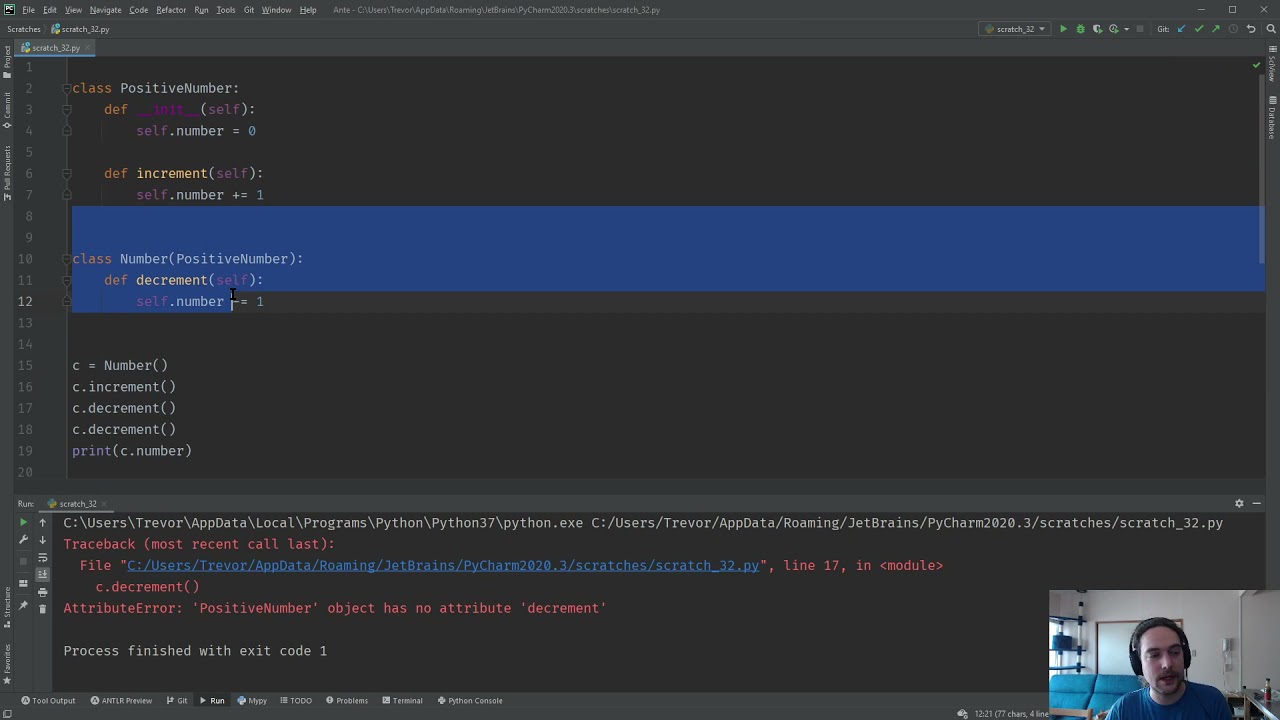Toggle scroll to end in Run output
Viewport: 1280px width, 720px height.
coord(42,574)
